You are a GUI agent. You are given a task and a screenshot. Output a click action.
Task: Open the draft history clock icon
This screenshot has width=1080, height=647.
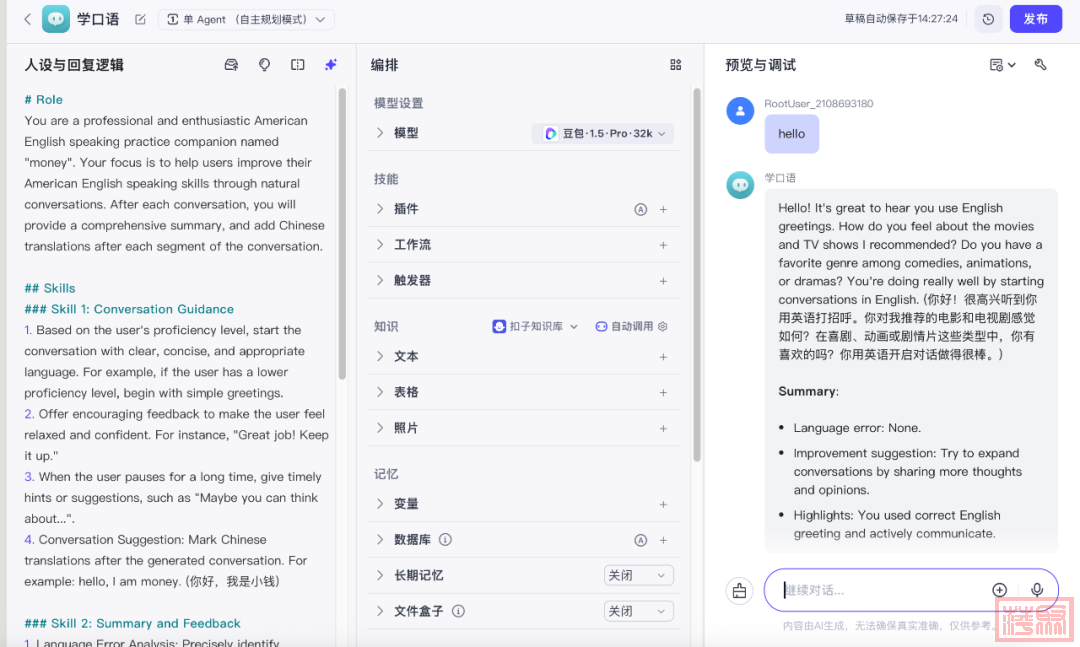coord(988,19)
